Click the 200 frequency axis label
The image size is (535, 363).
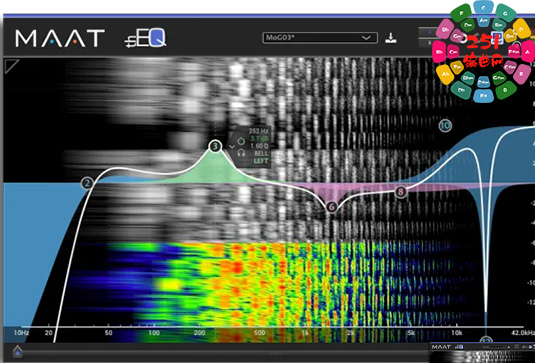(x=200, y=333)
